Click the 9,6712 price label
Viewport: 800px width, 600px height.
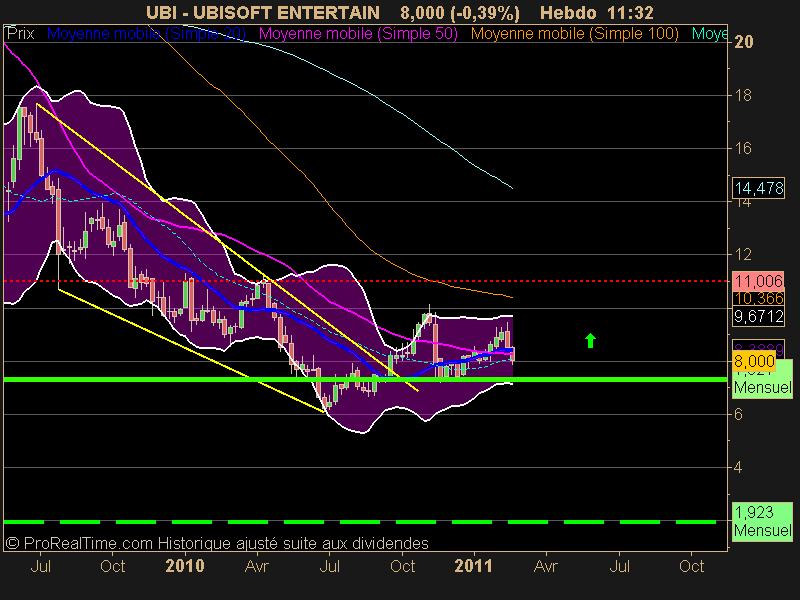(x=759, y=316)
